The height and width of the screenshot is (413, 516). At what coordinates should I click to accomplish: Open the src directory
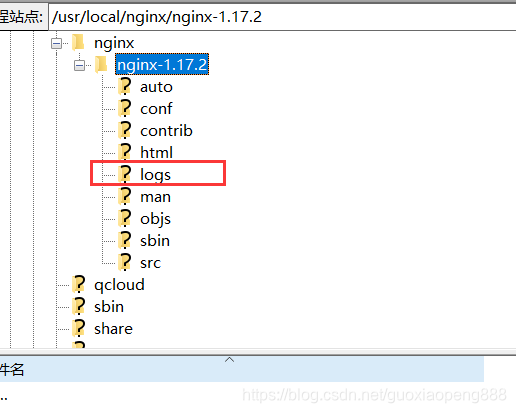(x=150, y=263)
